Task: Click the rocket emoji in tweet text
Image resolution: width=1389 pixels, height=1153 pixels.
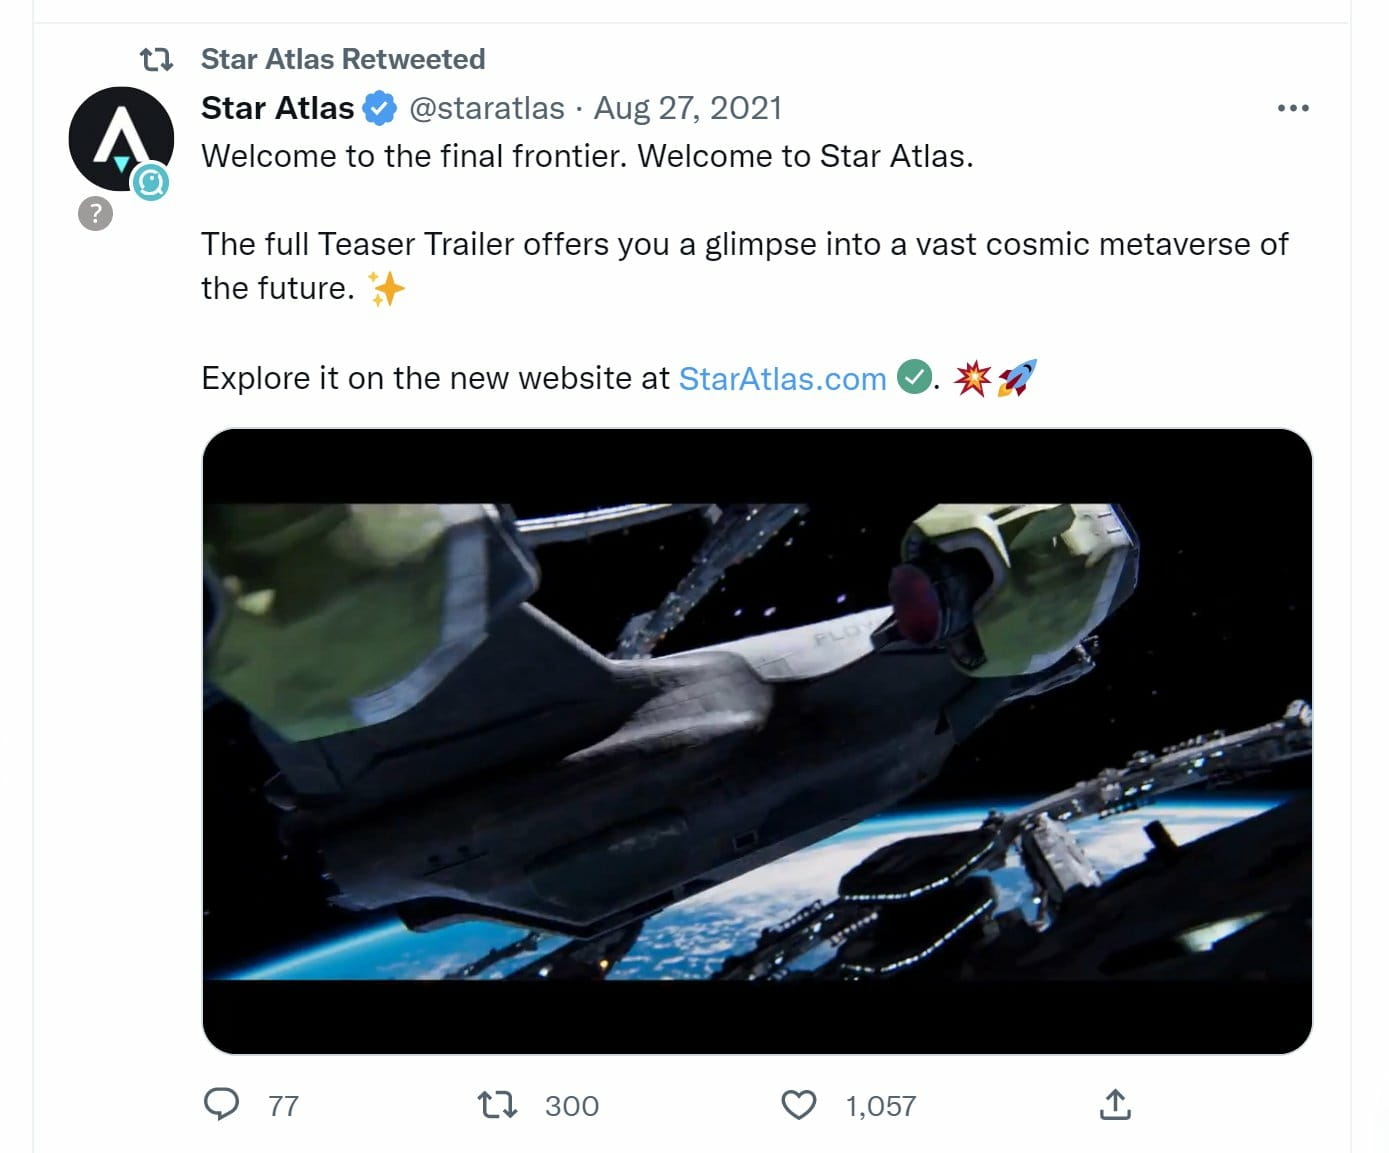Action: click(x=1017, y=378)
